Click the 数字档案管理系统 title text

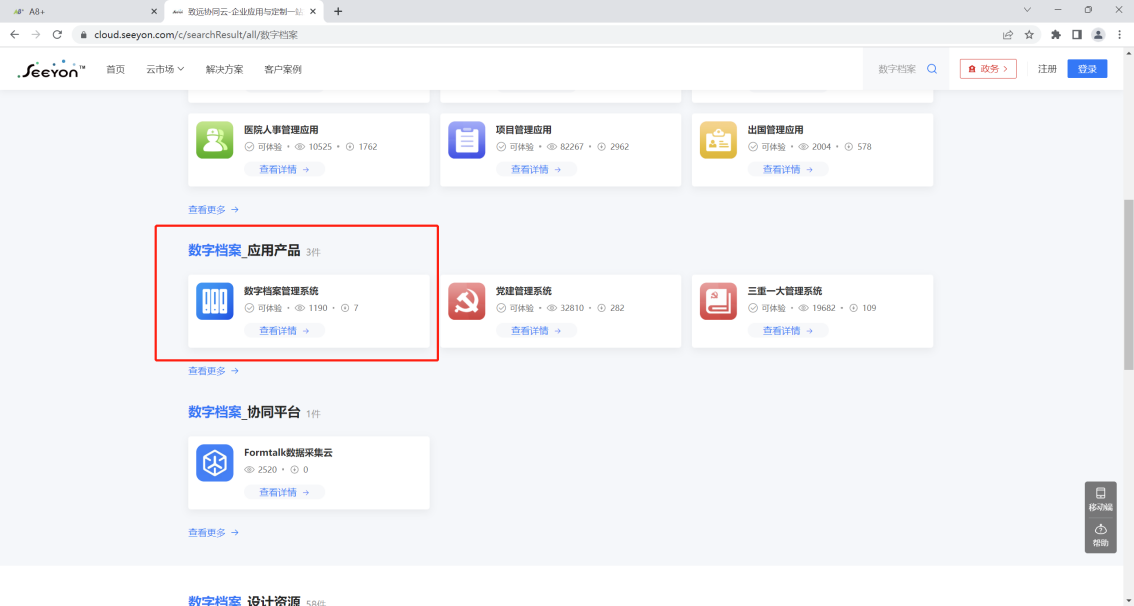281,291
